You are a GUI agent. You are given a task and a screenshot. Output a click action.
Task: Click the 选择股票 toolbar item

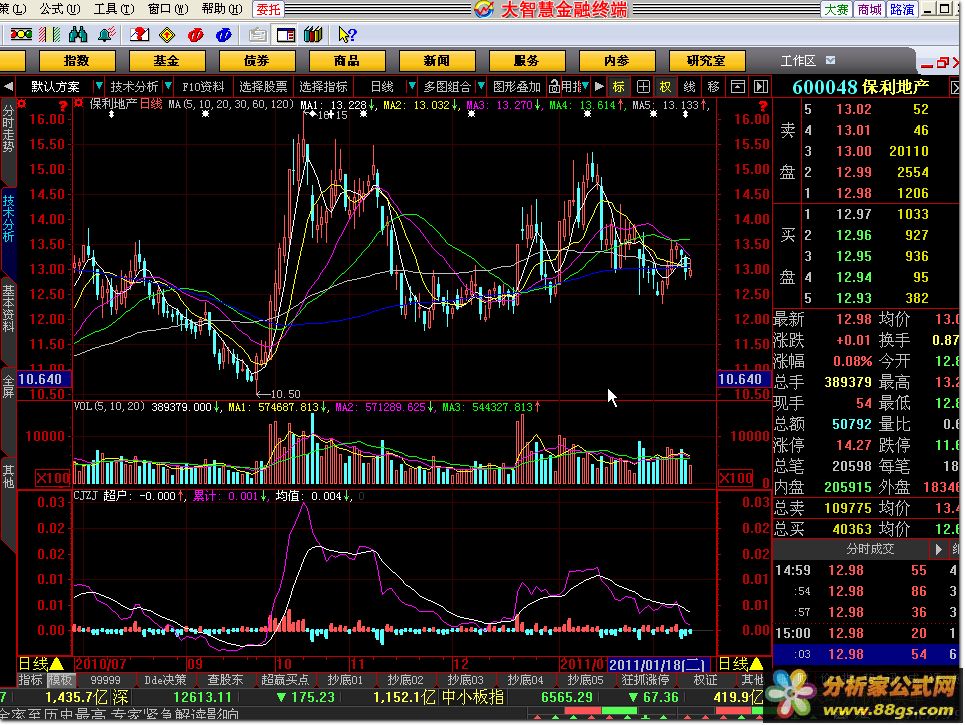click(x=263, y=87)
